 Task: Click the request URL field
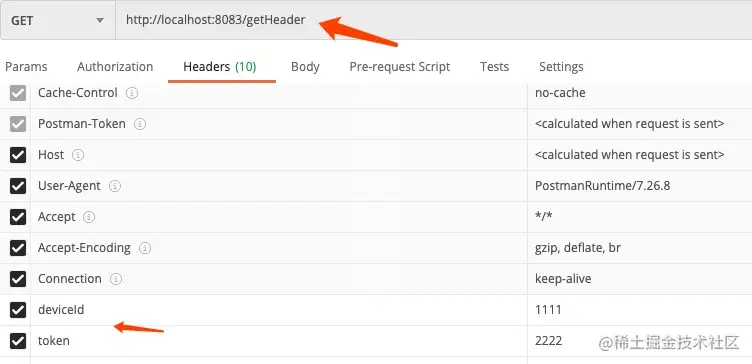[x=434, y=20]
